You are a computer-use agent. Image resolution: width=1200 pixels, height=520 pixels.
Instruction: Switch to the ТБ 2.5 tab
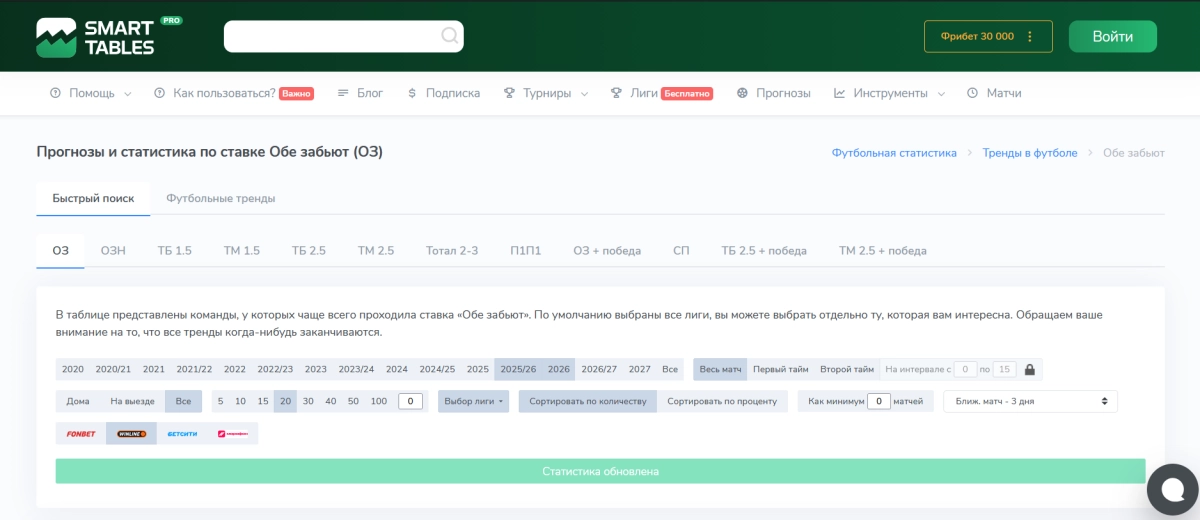coord(309,250)
